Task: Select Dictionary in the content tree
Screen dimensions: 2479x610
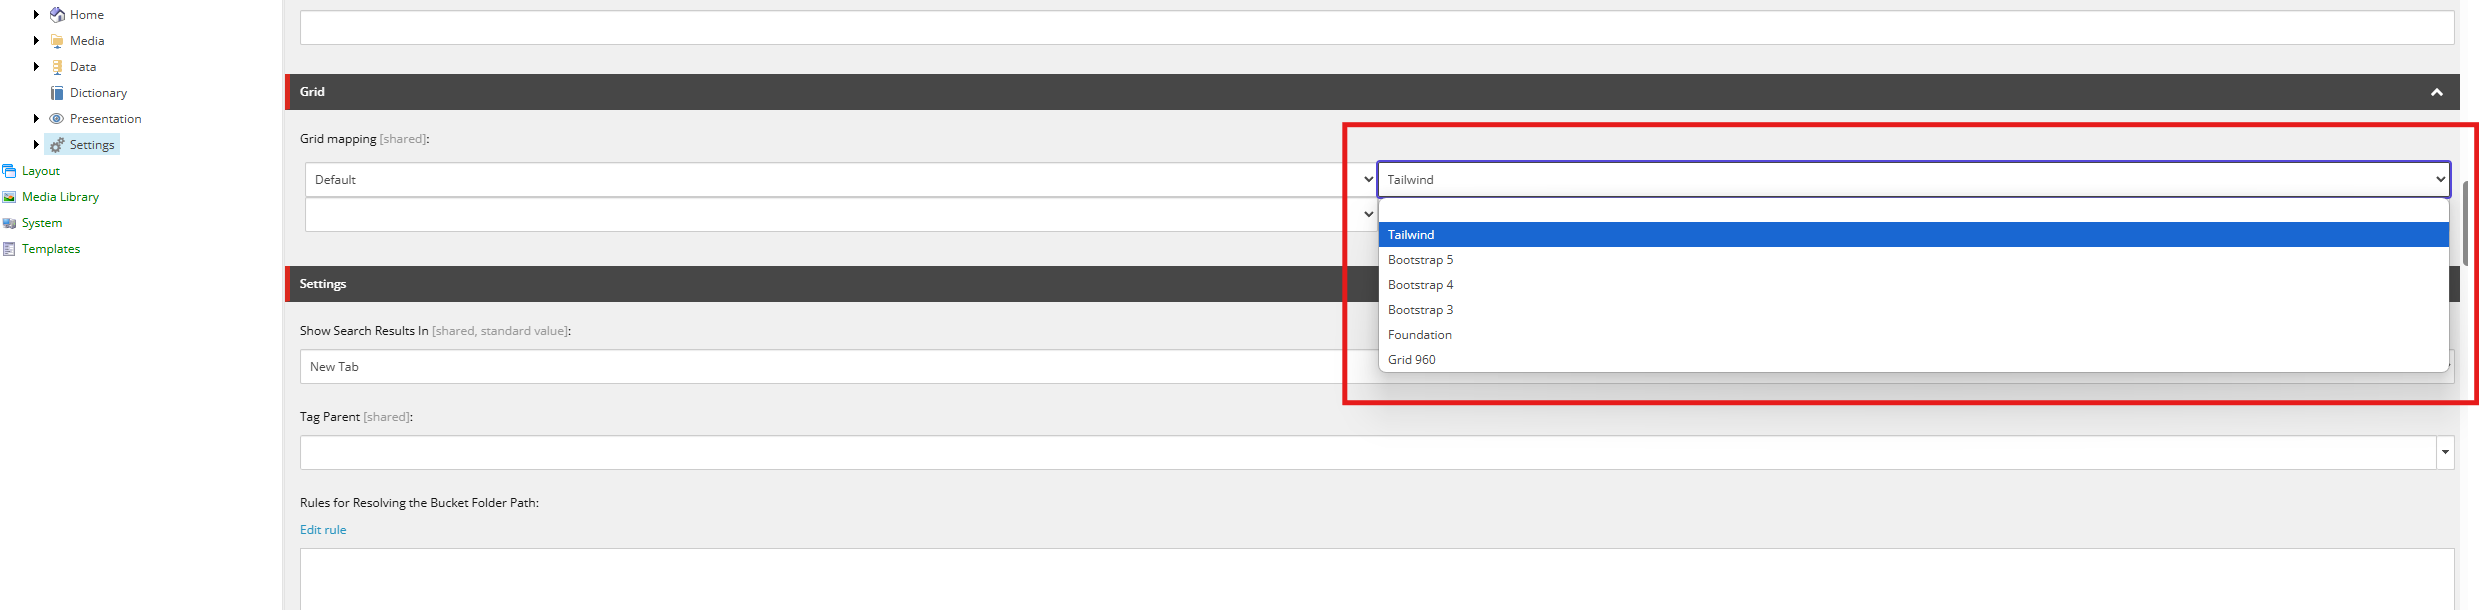Action: pos(98,93)
